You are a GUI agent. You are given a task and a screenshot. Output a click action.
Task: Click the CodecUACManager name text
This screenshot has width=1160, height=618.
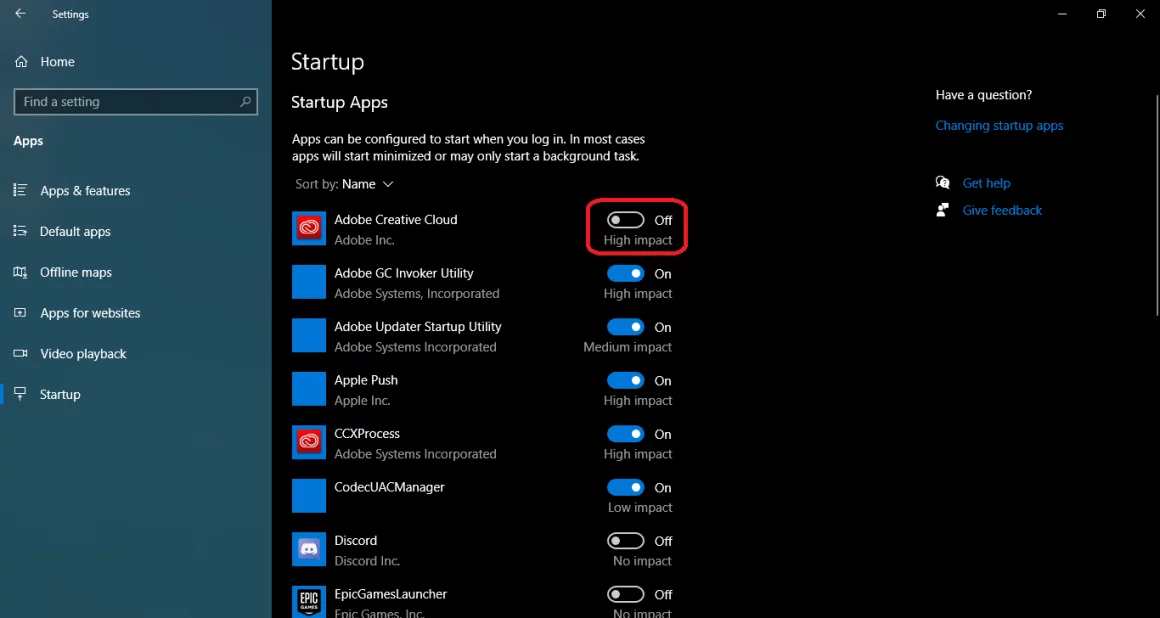[x=389, y=487]
